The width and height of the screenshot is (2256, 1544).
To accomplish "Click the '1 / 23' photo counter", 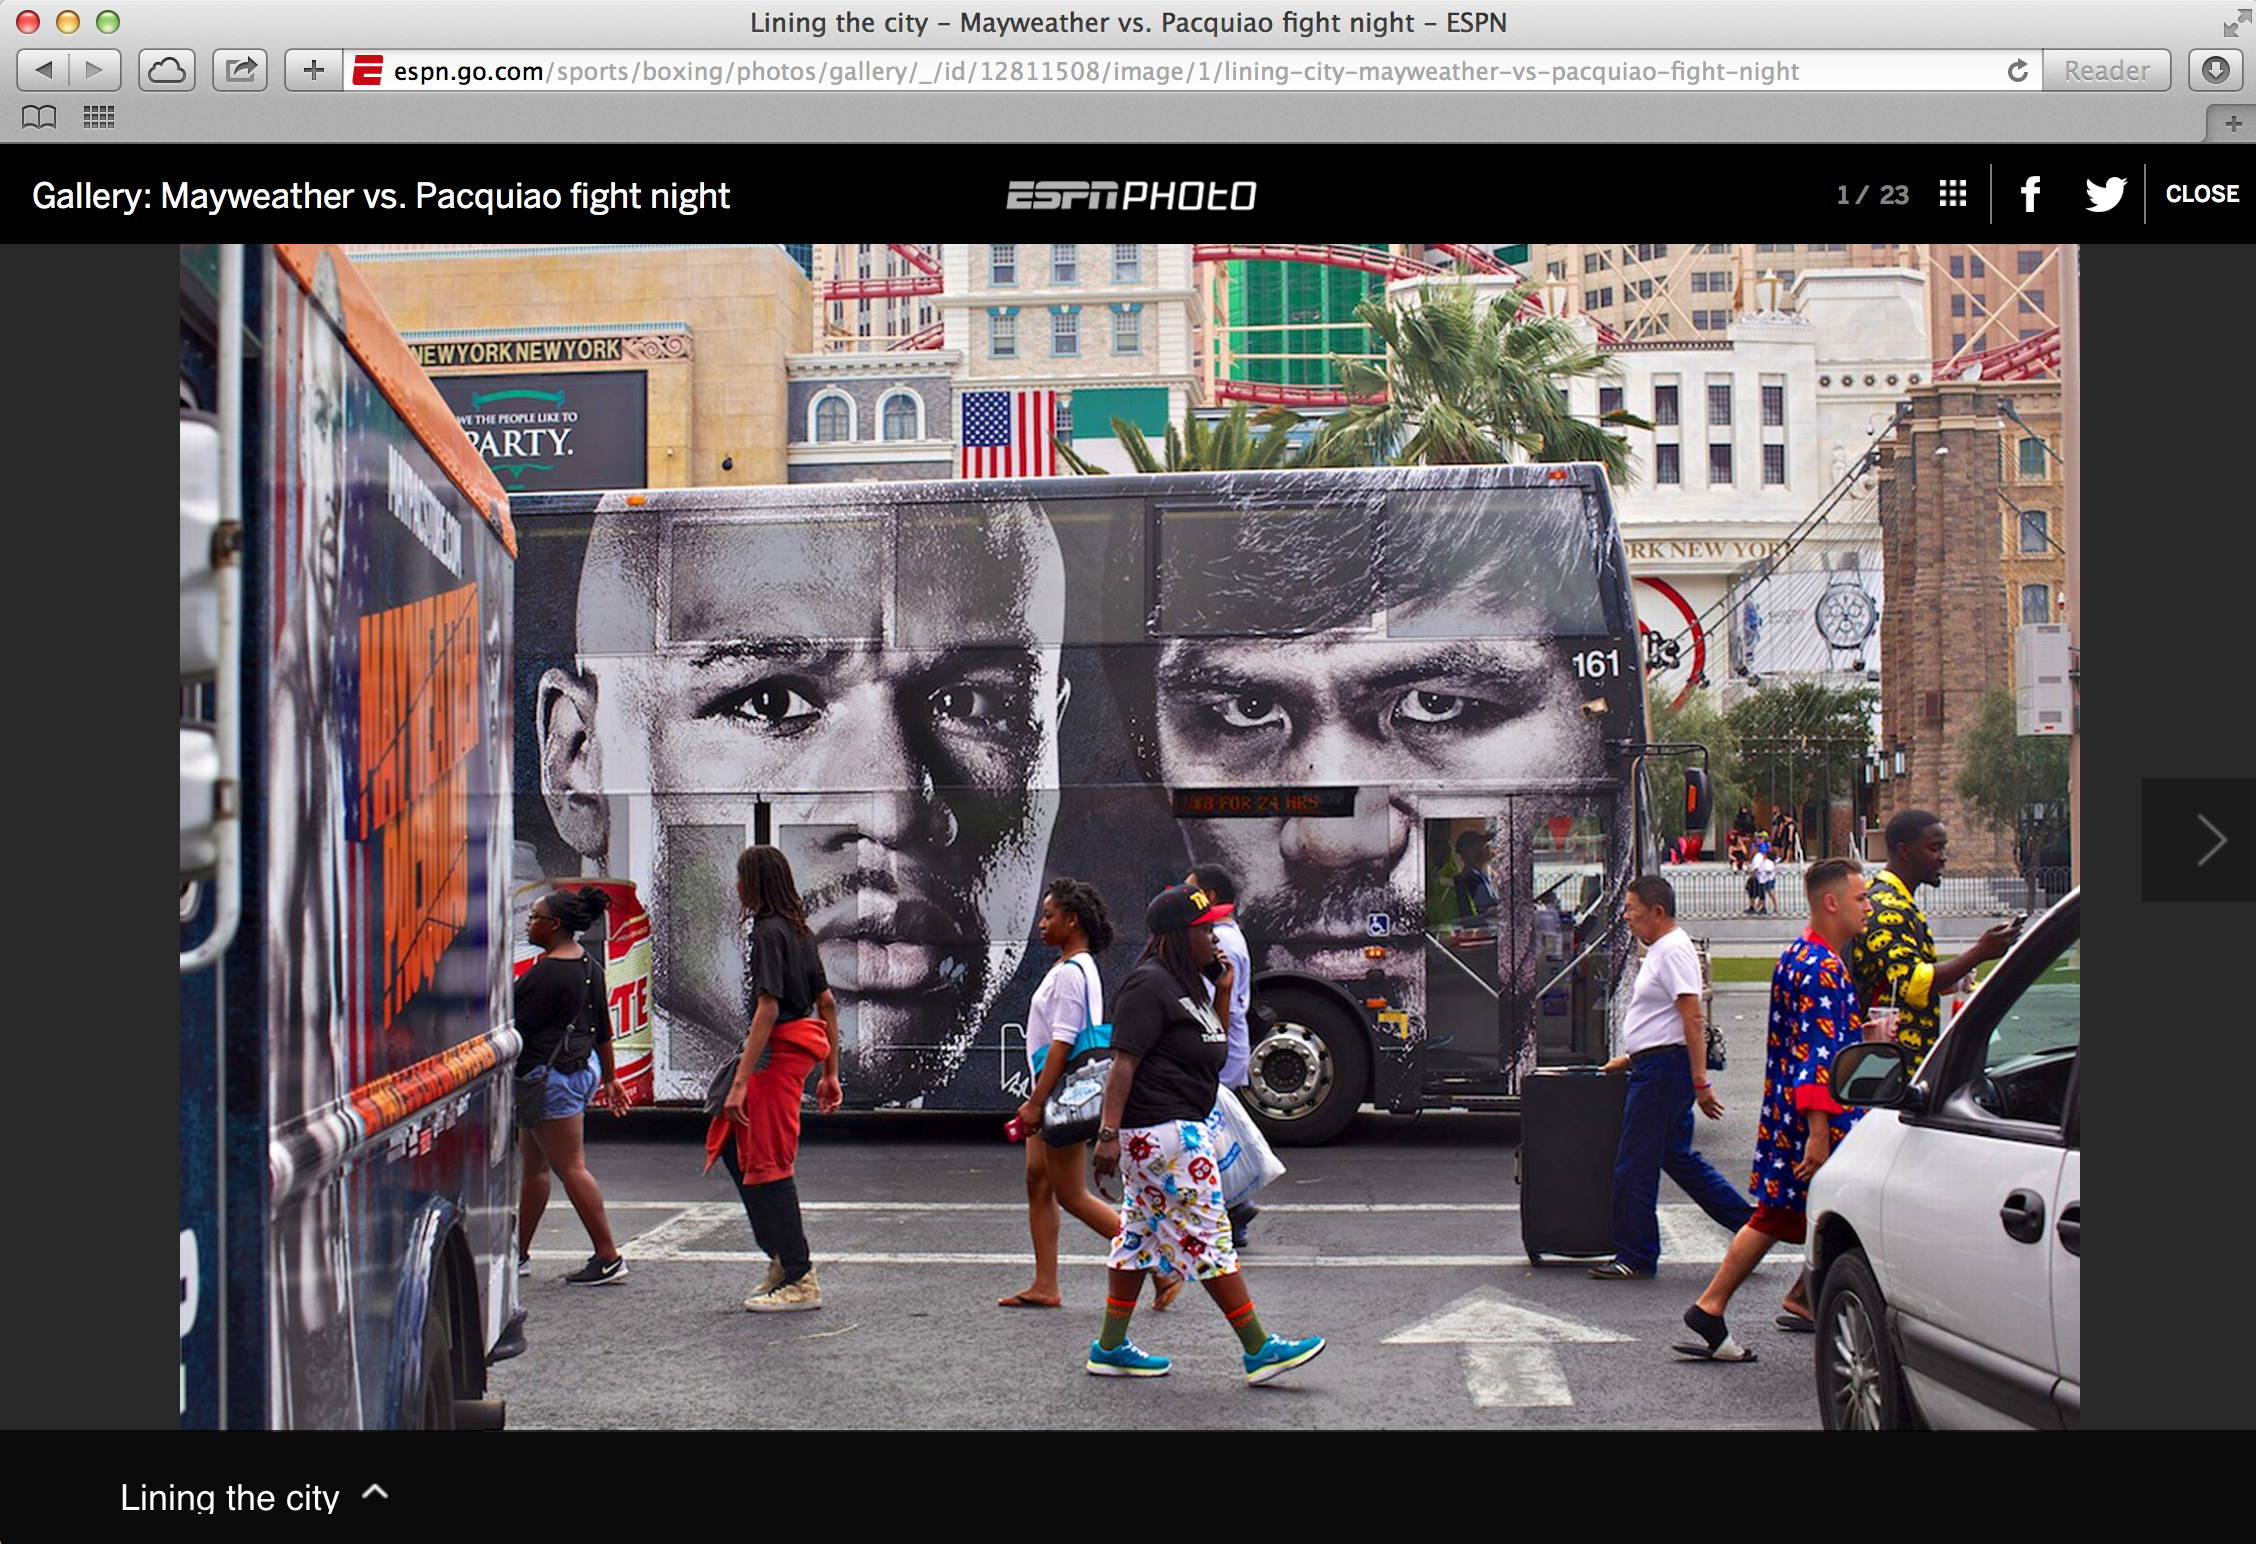I will tap(1872, 194).
